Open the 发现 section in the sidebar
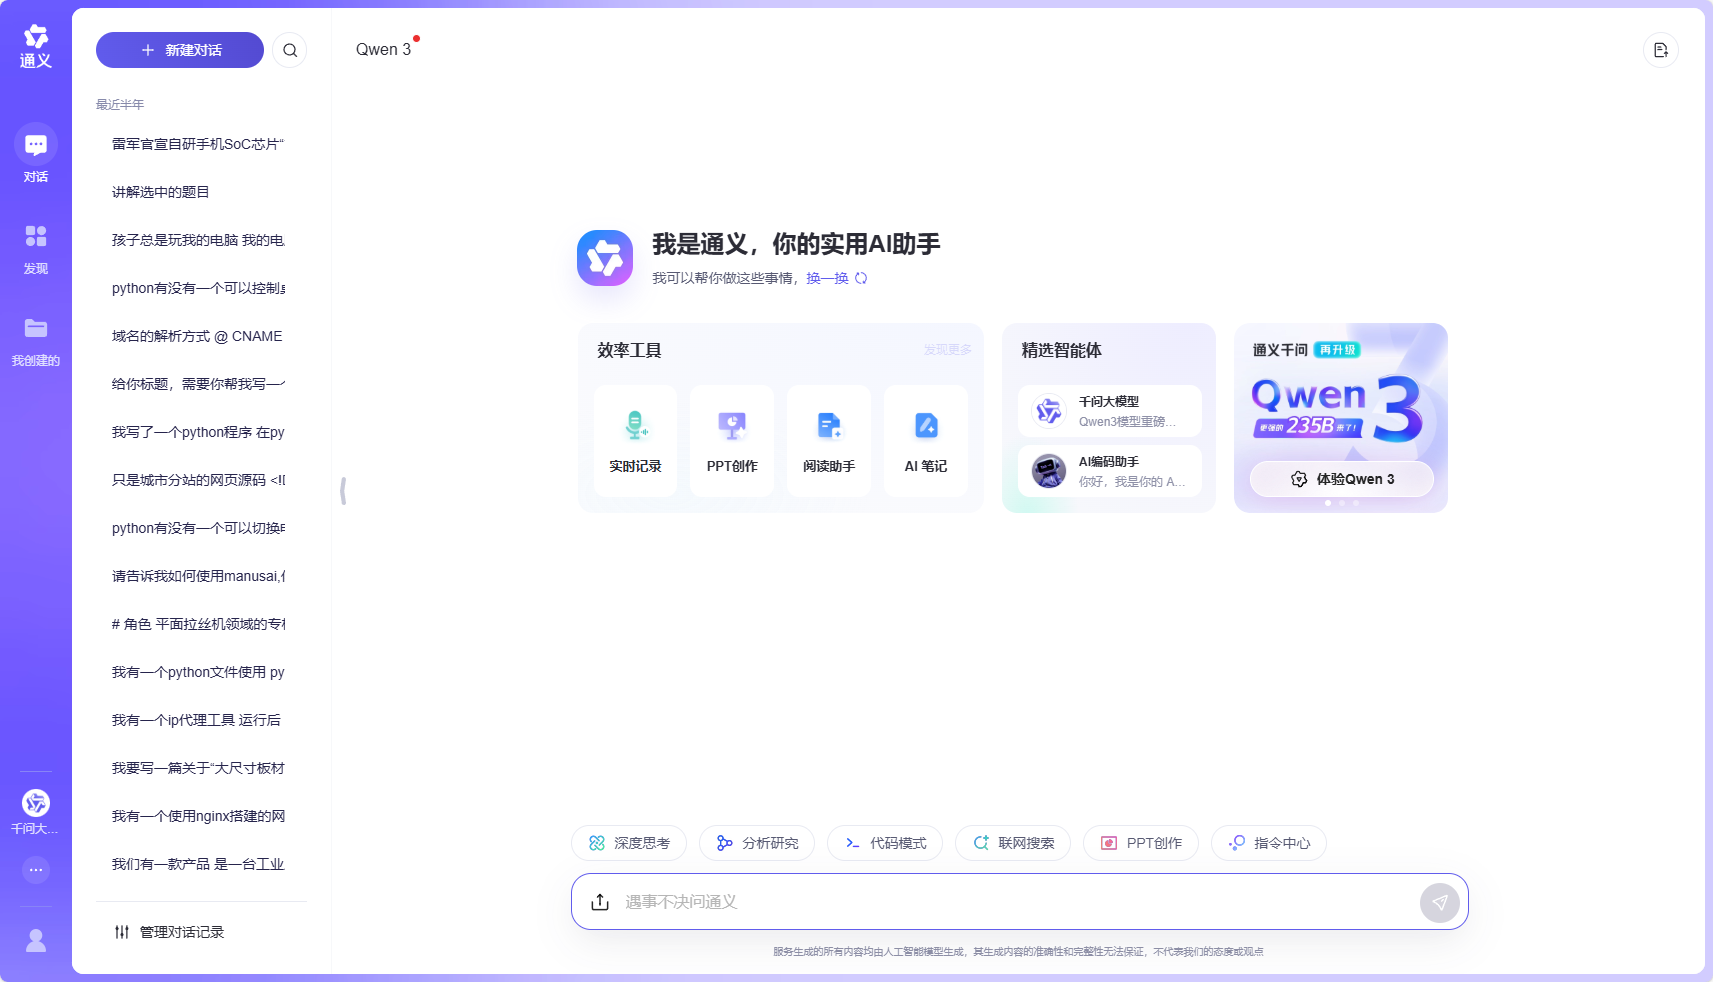This screenshot has height=982, width=1713. pyautogui.click(x=35, y=246)
